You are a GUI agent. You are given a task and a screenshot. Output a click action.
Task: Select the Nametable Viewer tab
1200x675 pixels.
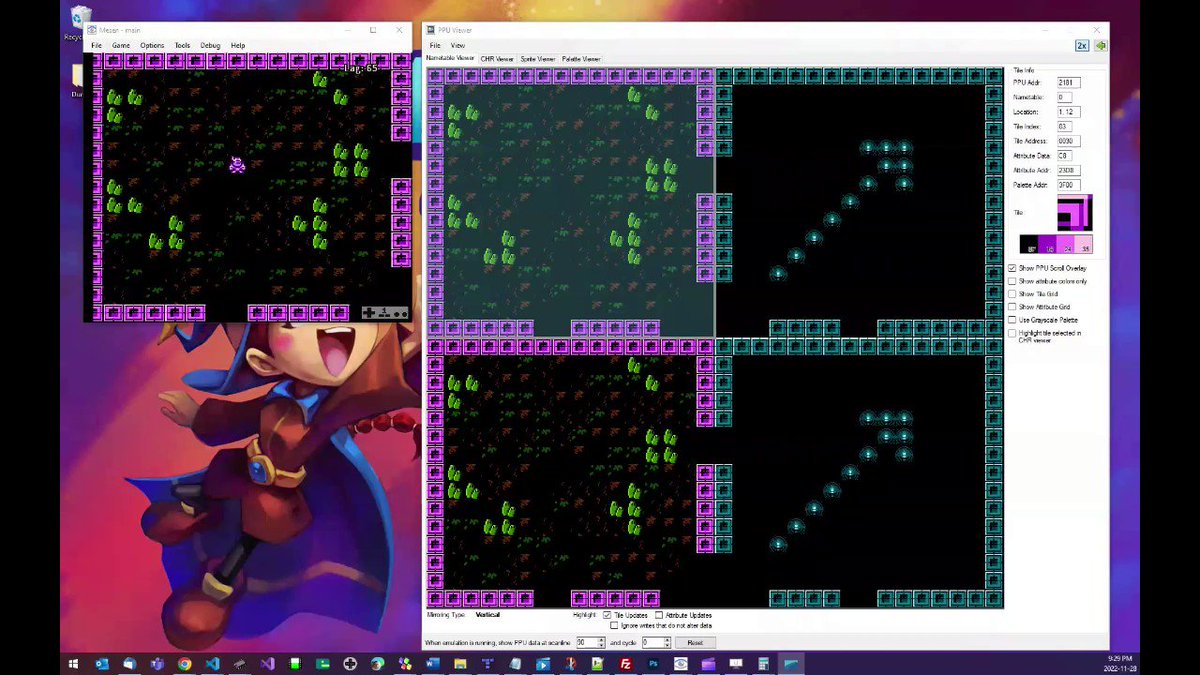pyautogui.click(x=449, y=59)
